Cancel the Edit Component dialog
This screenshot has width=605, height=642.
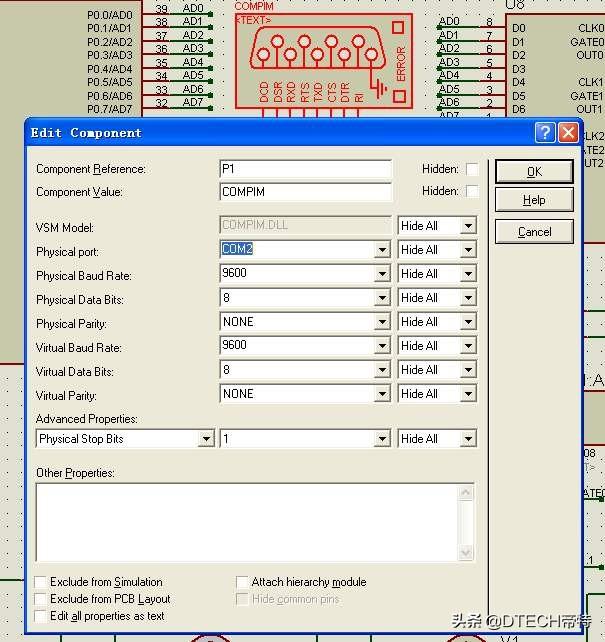click(534, 232)
